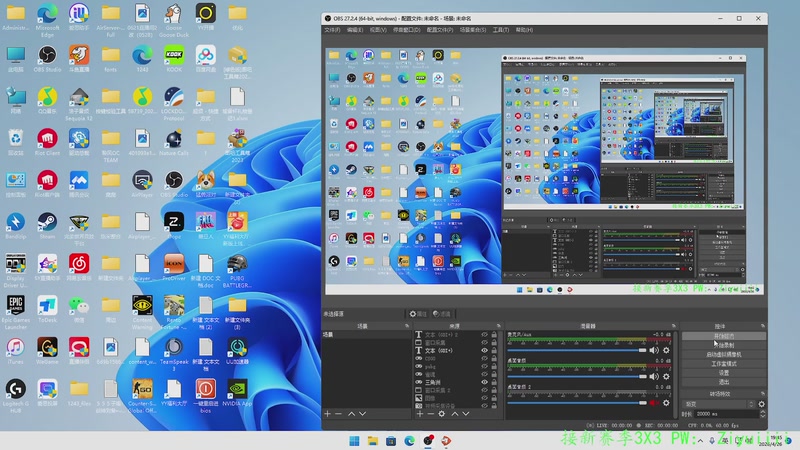
Task: Click the 开始推流 start streaming button
Action: coord(723,336)
